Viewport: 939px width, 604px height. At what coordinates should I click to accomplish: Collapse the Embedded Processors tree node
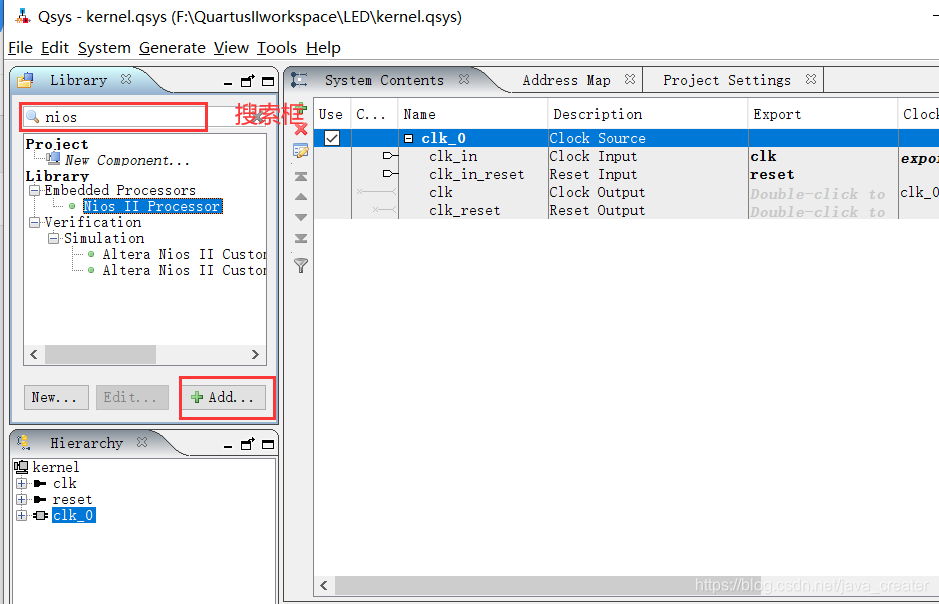[x=35, y=190]
